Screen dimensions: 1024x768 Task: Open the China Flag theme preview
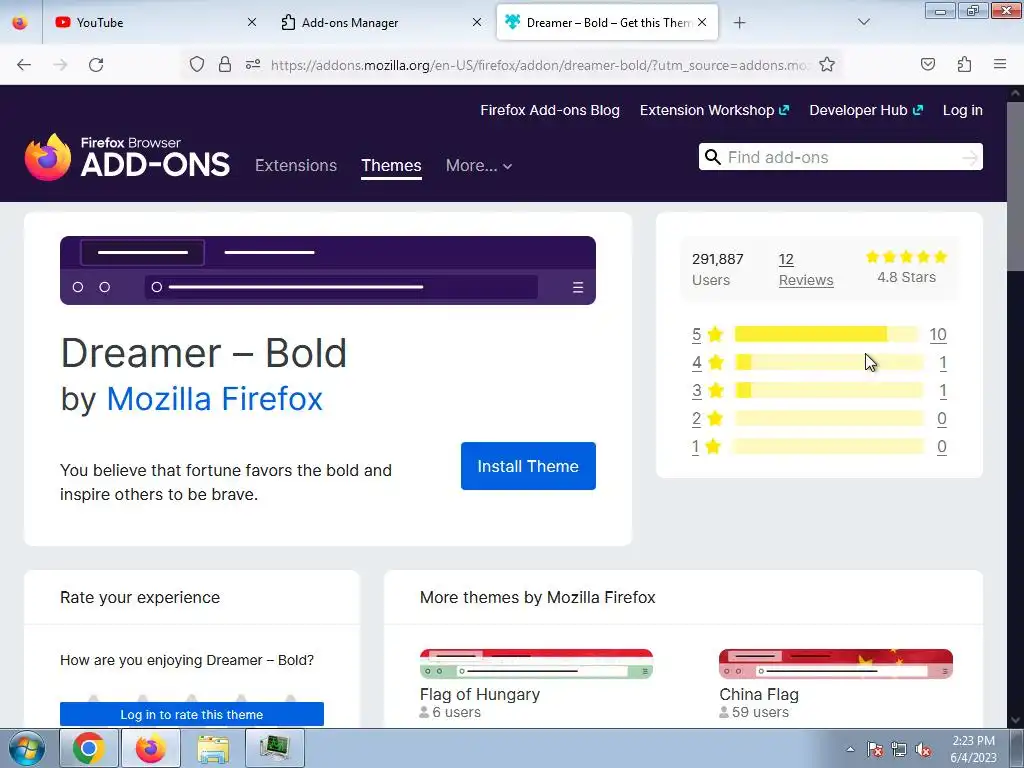coord(836,664)
